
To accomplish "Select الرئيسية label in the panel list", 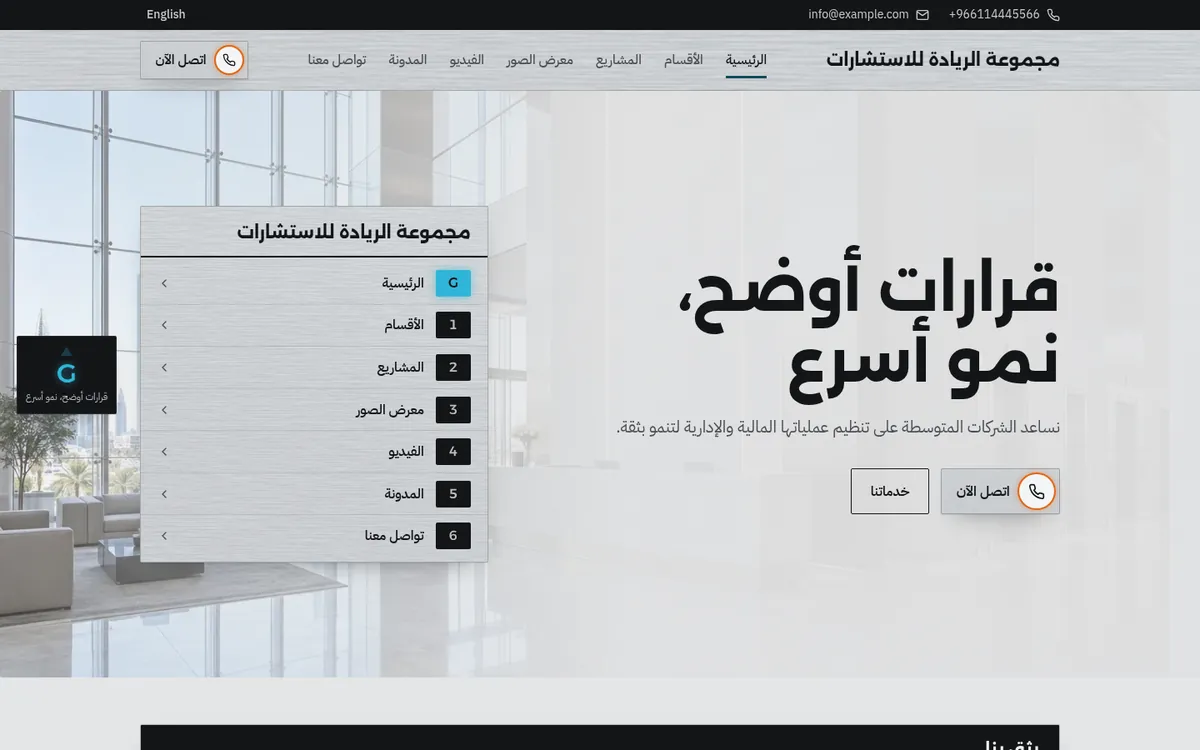I will click(x=403, y=283).
